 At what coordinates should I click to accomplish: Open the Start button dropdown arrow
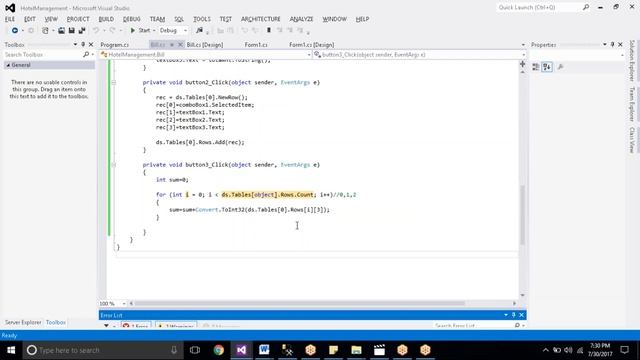click(154, 31)
